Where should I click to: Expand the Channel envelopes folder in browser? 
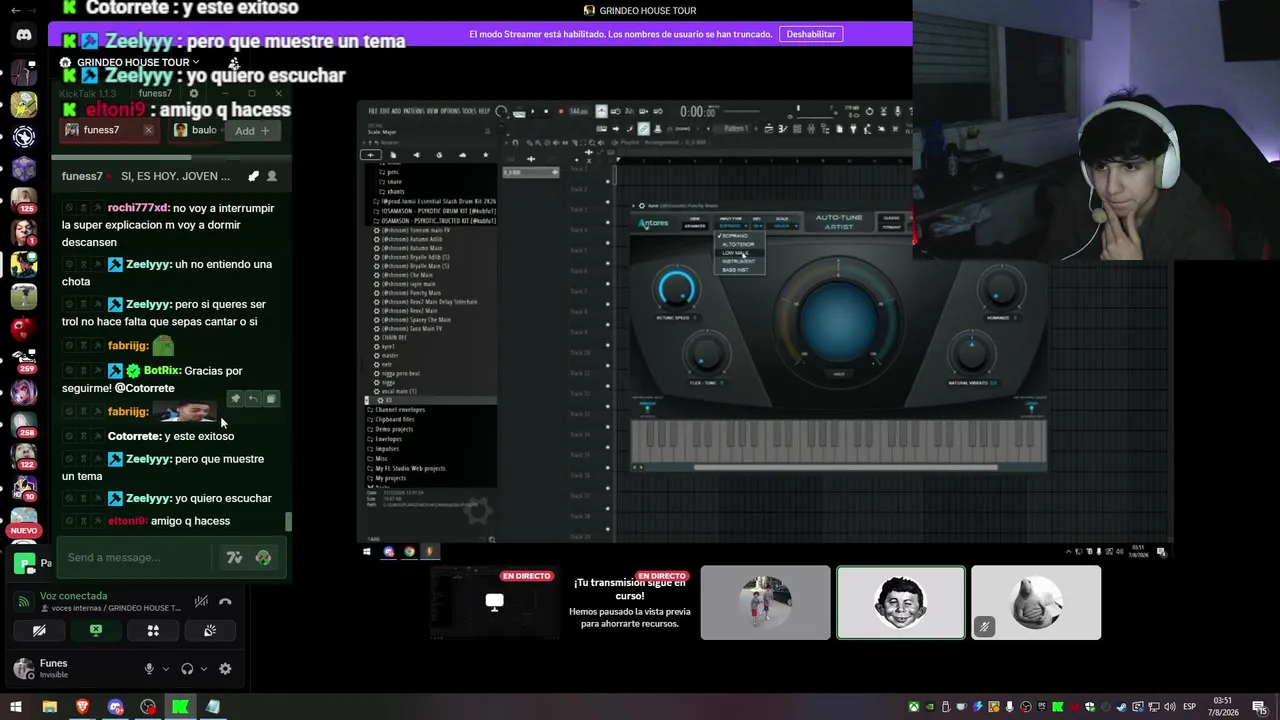[399, 410]
